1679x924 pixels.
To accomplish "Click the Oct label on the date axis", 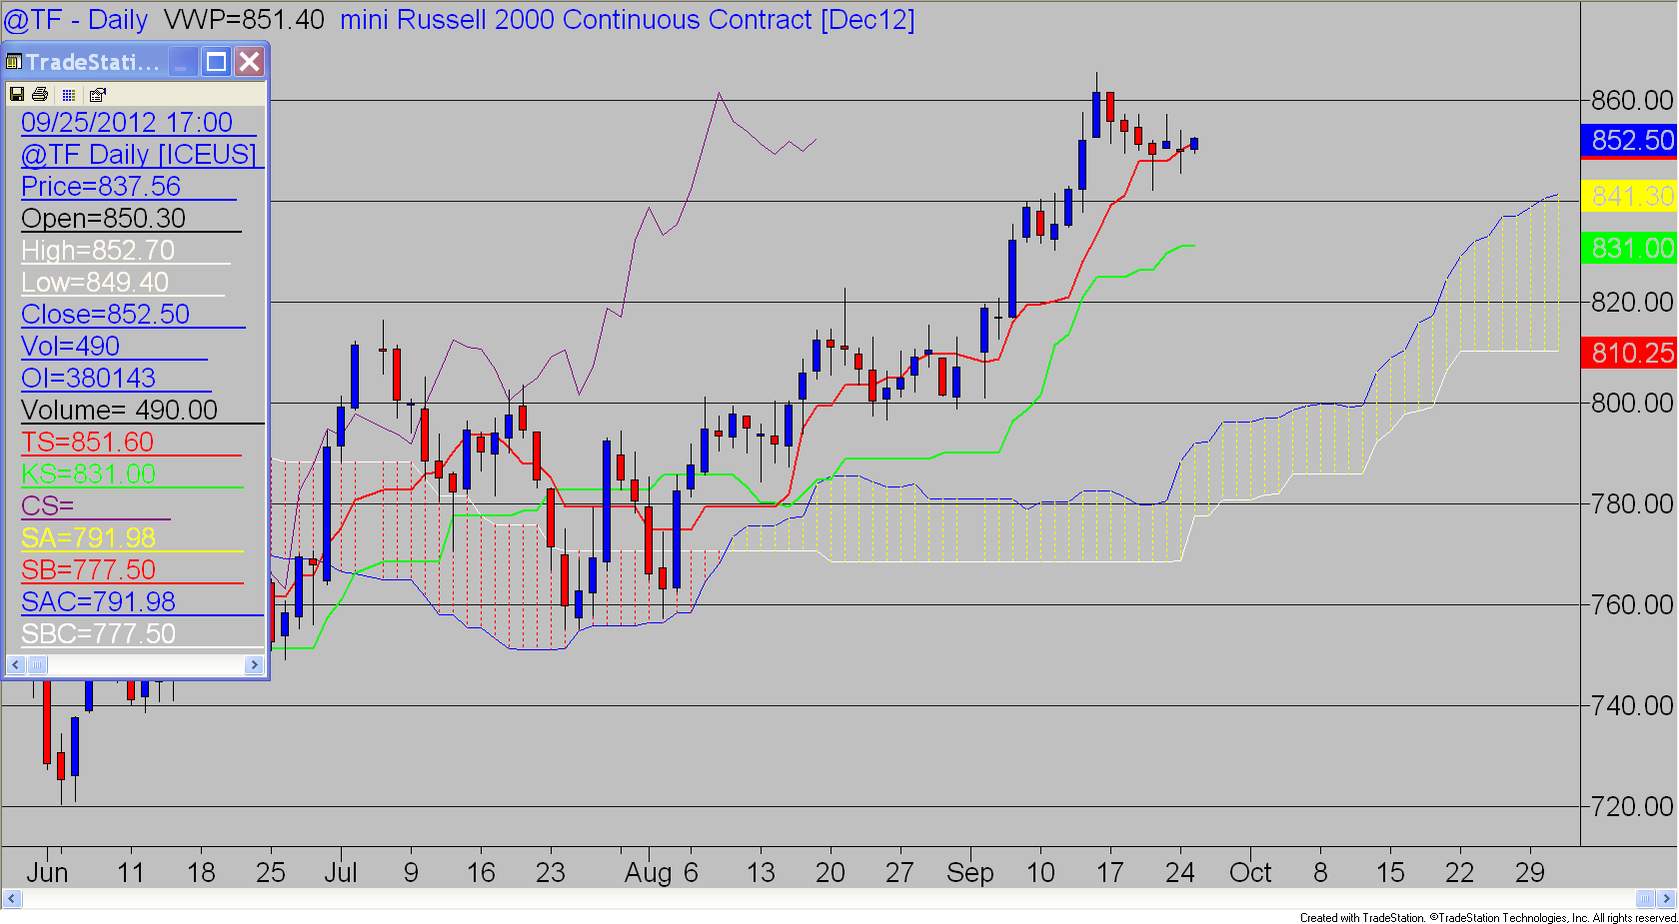I will pyautogui.click(x=1250, y=873).
